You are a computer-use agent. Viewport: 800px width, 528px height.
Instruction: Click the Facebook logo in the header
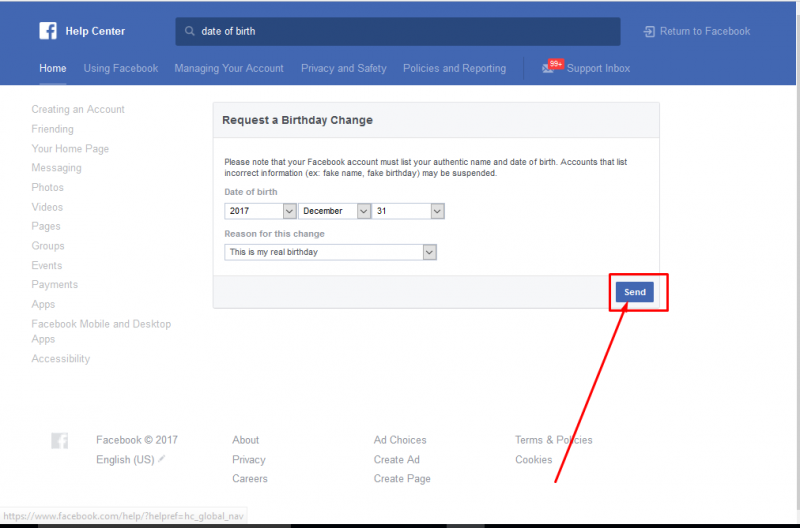point(48,31)
